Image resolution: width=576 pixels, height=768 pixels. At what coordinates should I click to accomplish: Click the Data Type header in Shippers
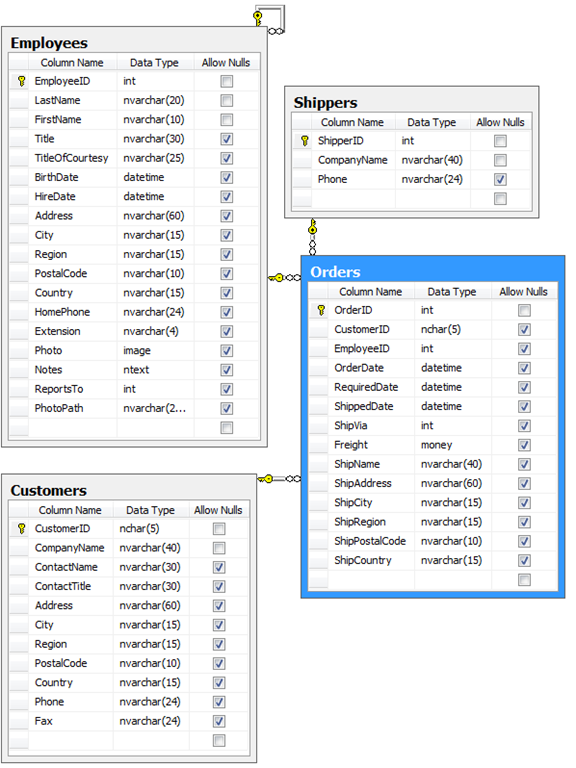point(432,122)
